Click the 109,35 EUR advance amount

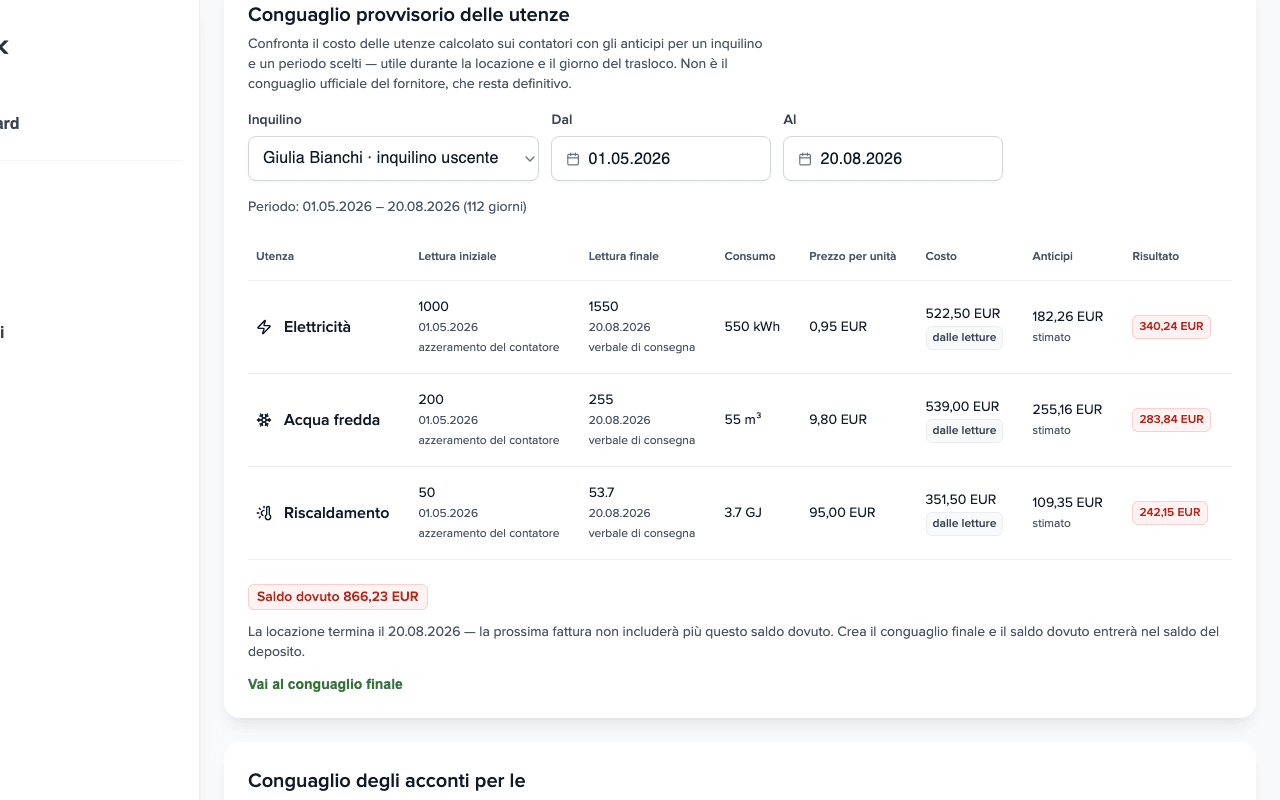point(1067,502)
